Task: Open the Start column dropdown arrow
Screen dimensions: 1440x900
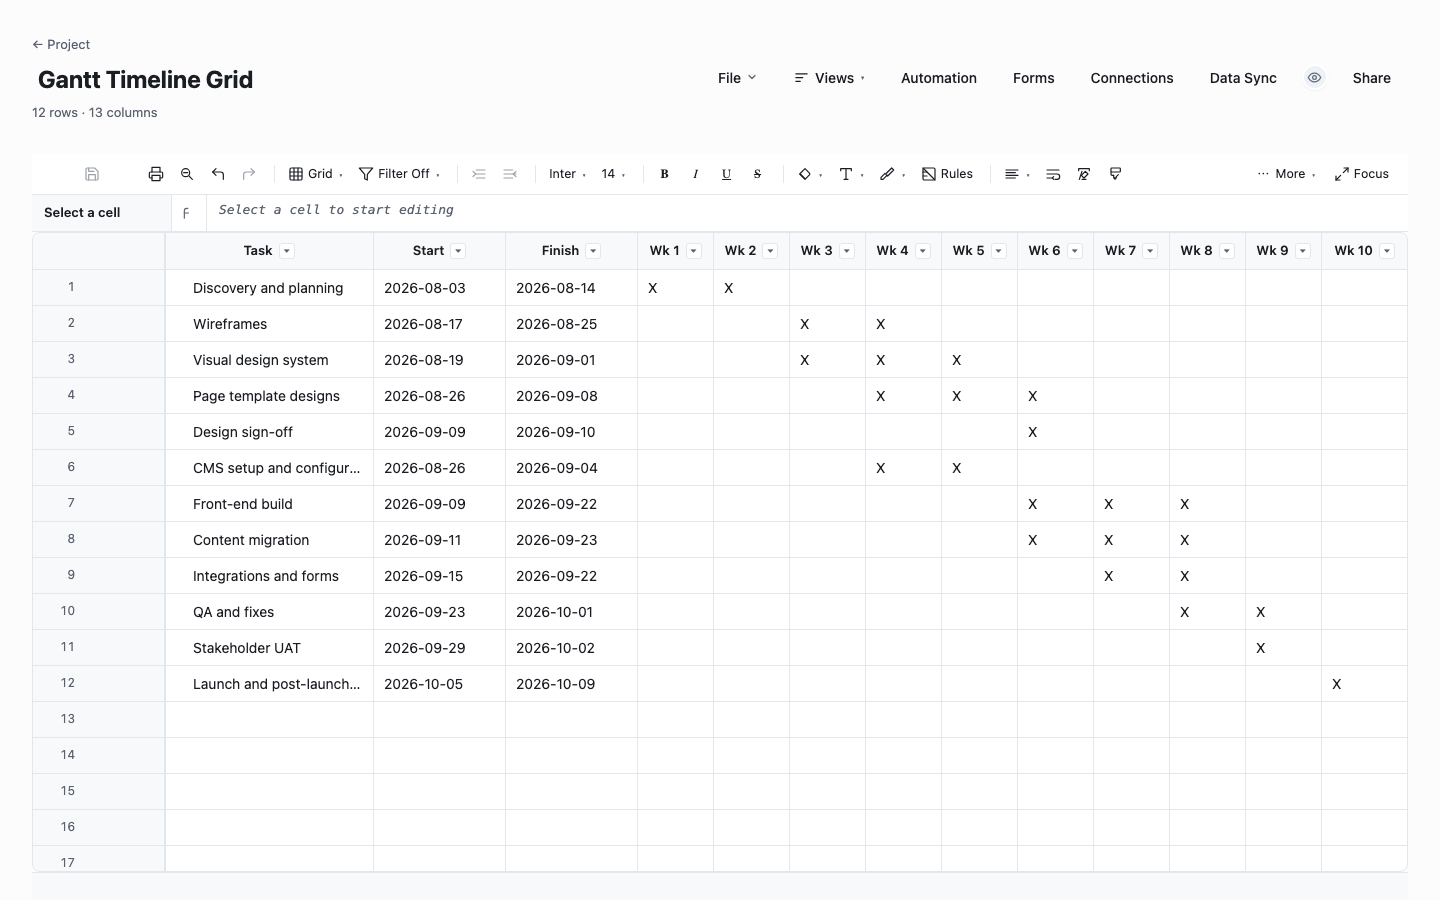Action: coord(458,251)
